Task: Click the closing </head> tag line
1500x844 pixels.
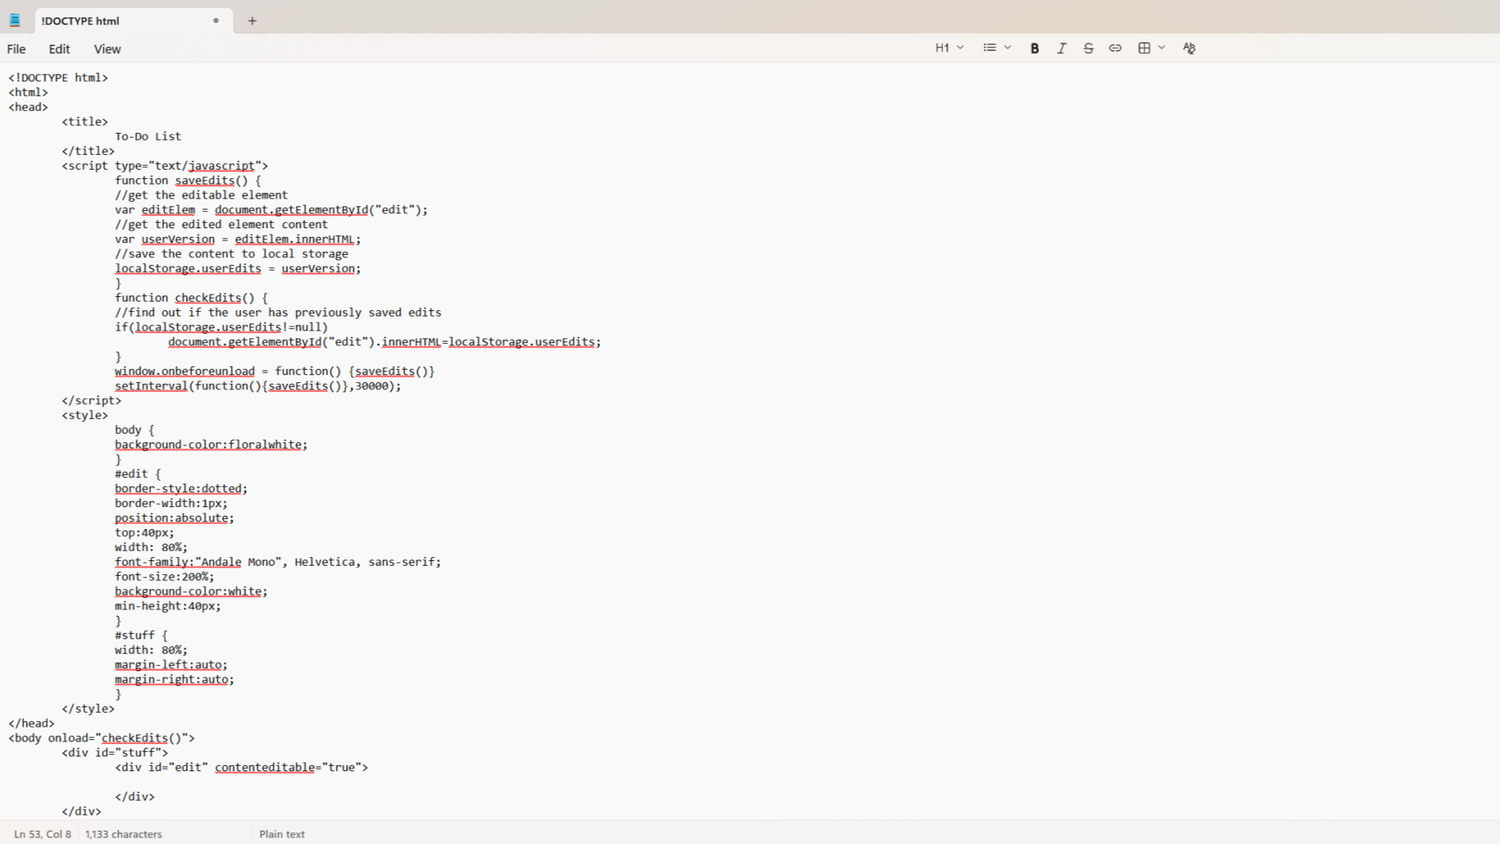Action: 32,723
